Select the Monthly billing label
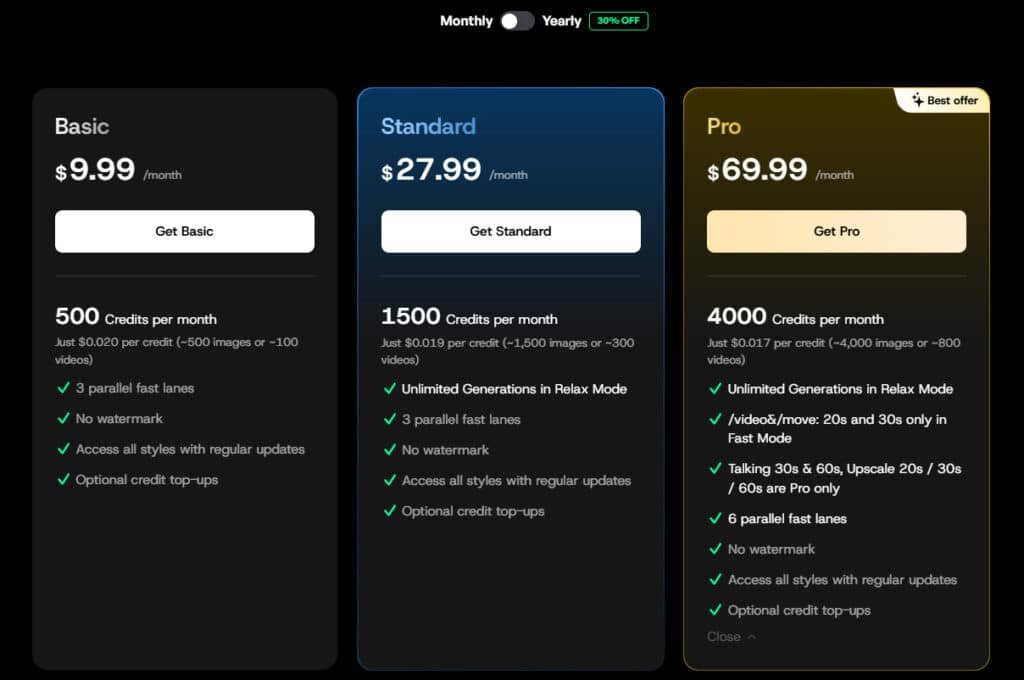Image resolution: width=1024 pixels, height=680 pixels. click(466, 21)
